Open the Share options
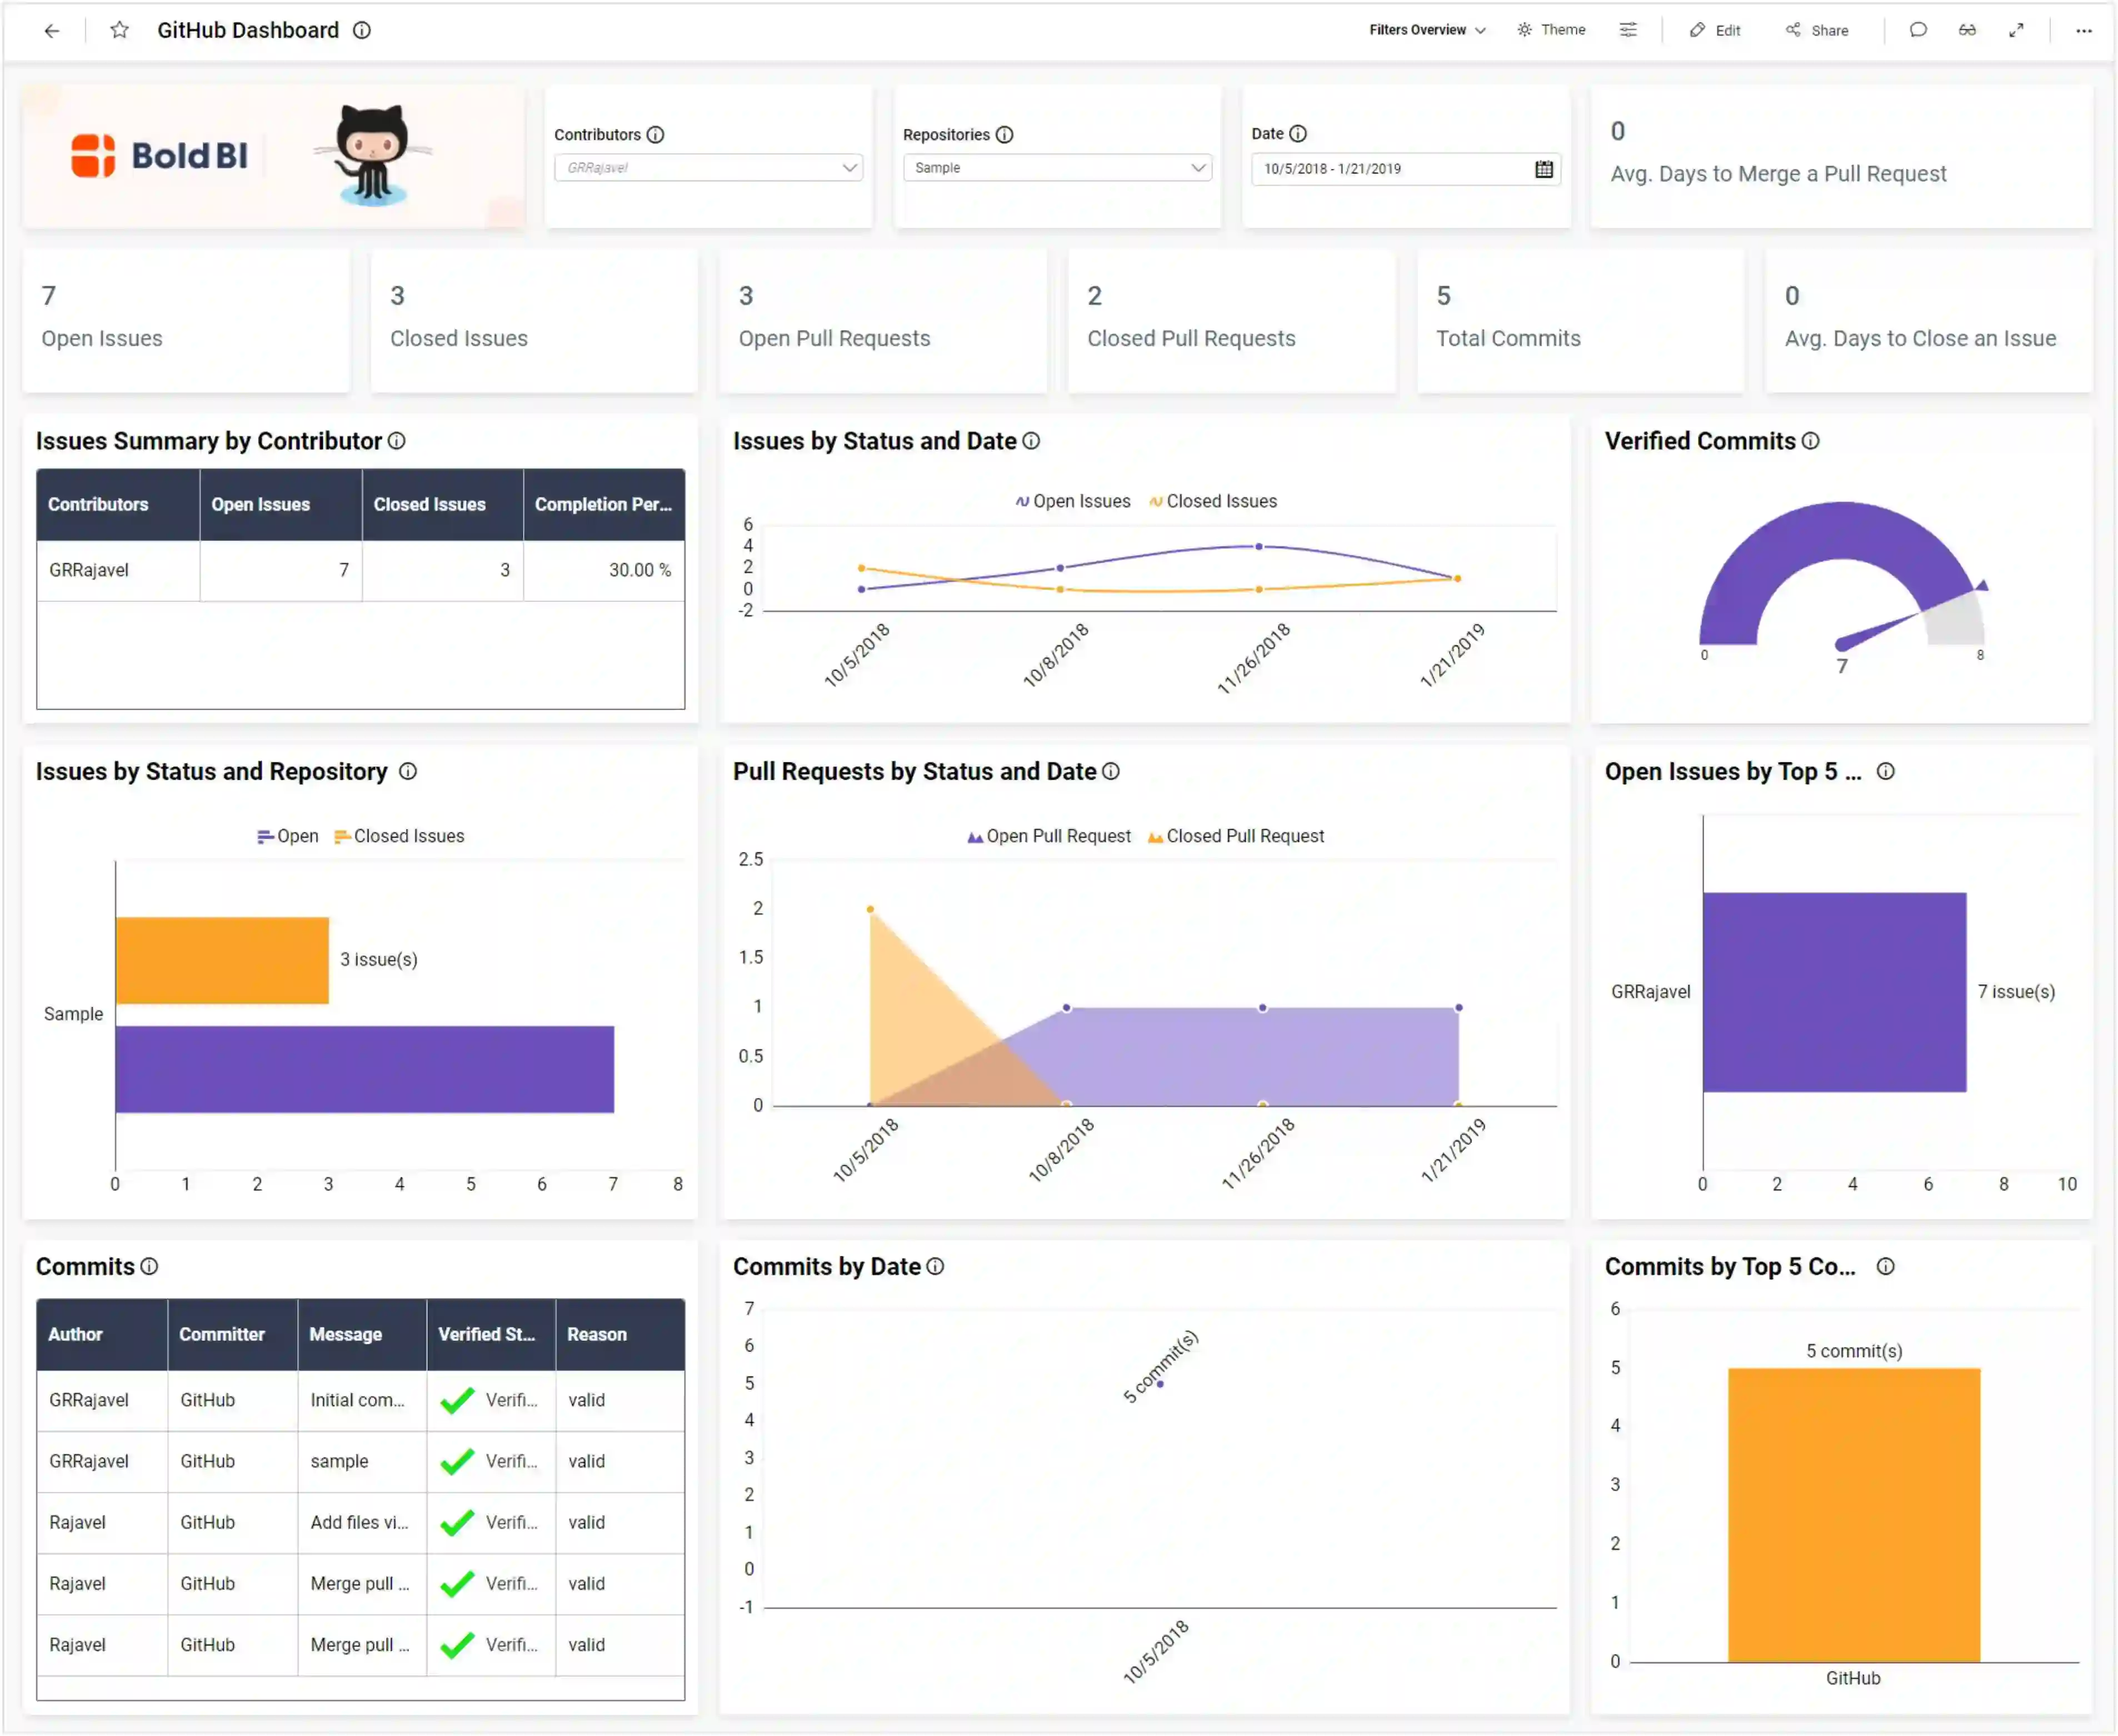Viewport: 2118px width, 1736px height. (x=1817, y=30)
